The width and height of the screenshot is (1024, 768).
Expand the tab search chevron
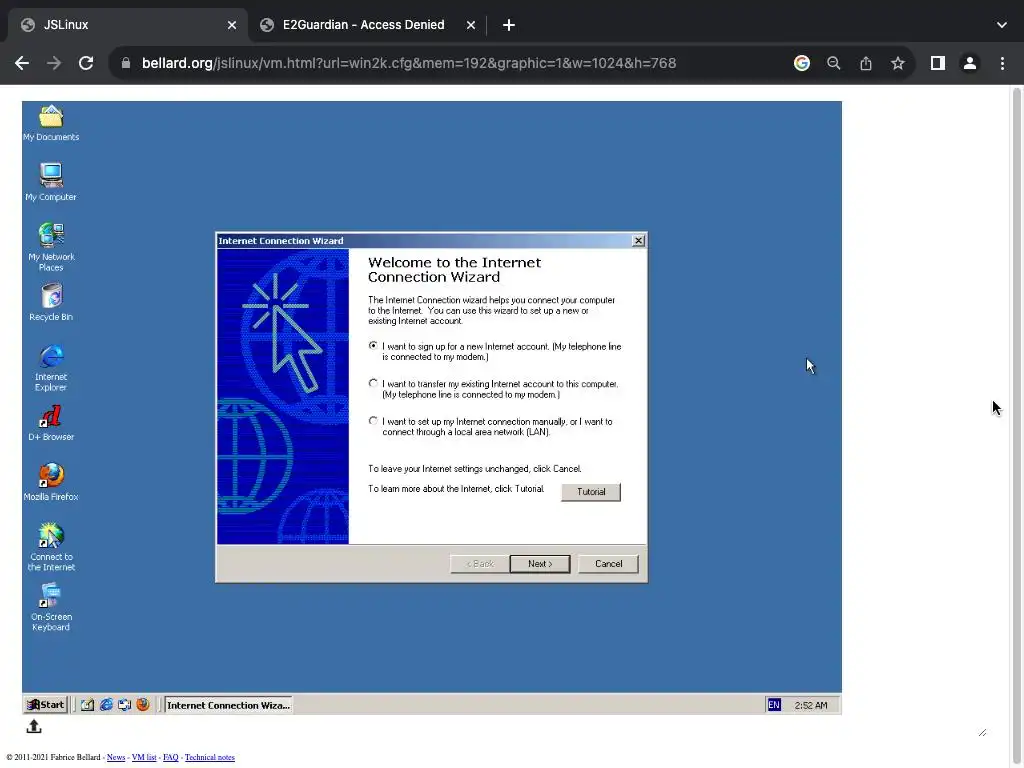coord(1001,25)
